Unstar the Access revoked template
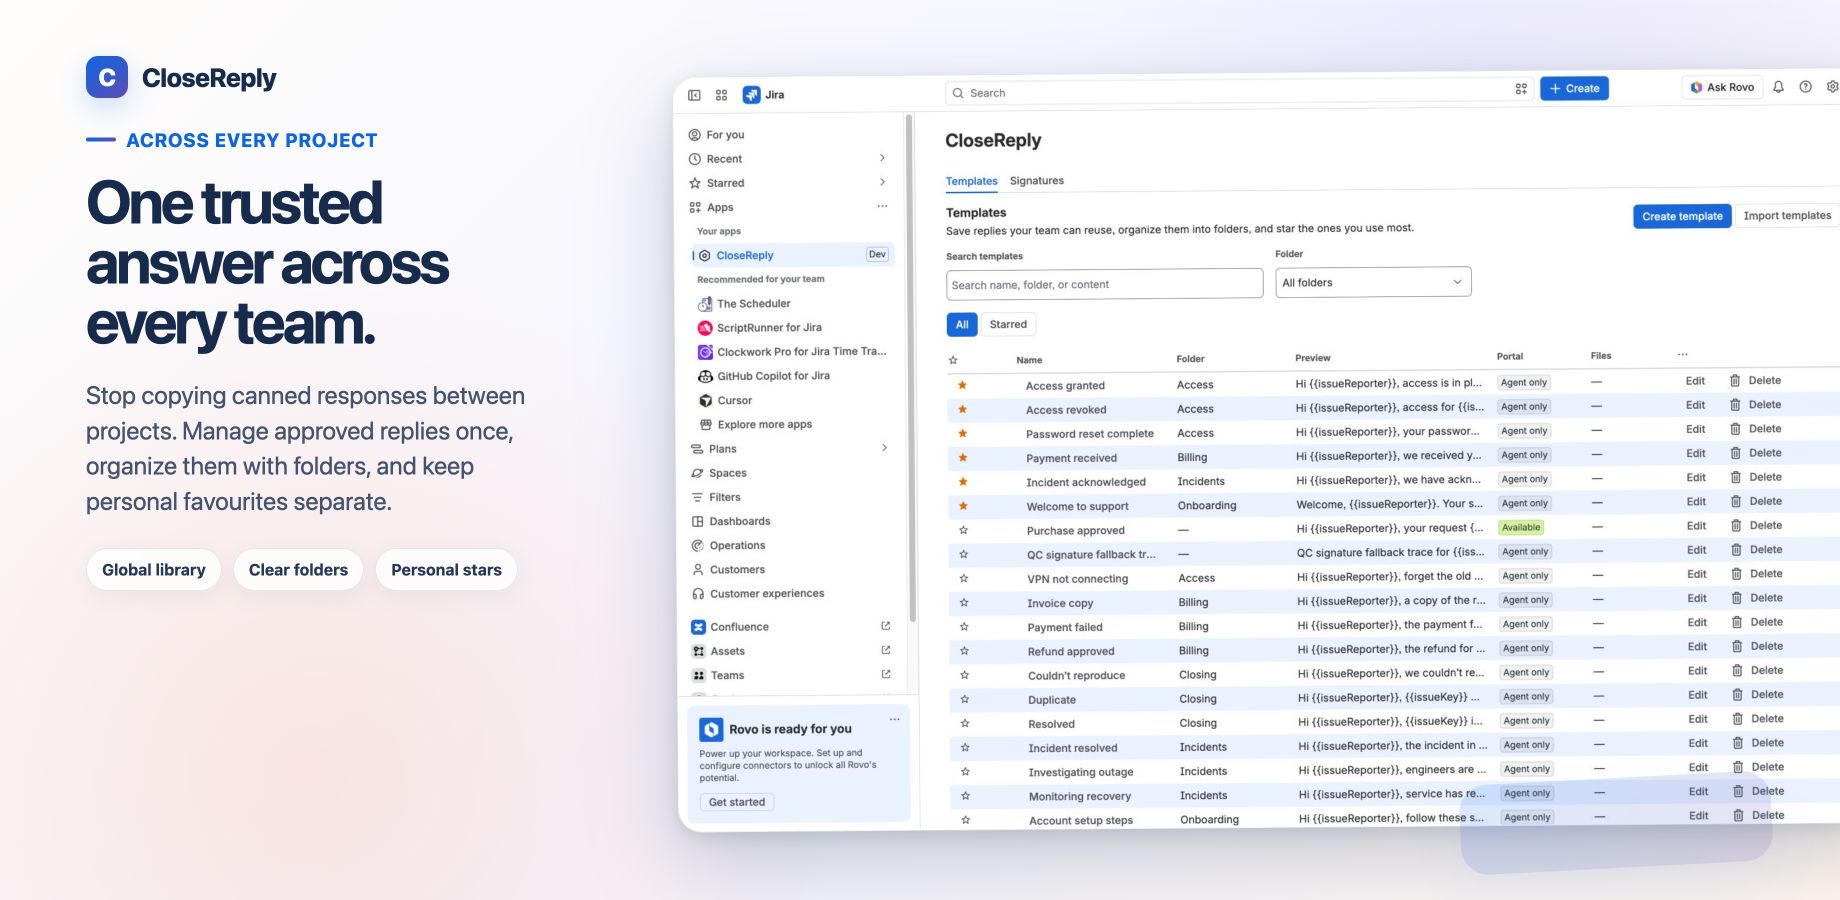This screenshot has width=1840, height=900. click(x=962, y=409)
